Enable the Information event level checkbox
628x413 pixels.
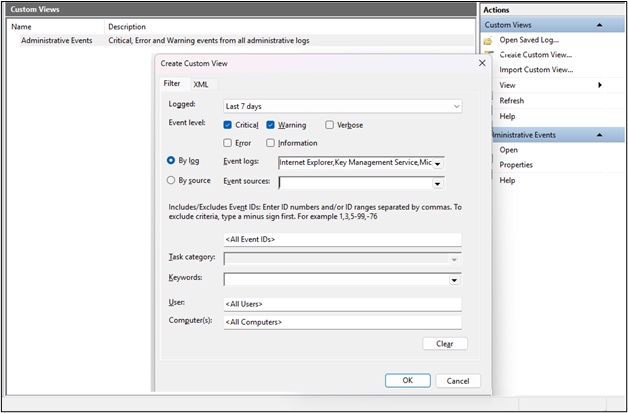point(271,143)
